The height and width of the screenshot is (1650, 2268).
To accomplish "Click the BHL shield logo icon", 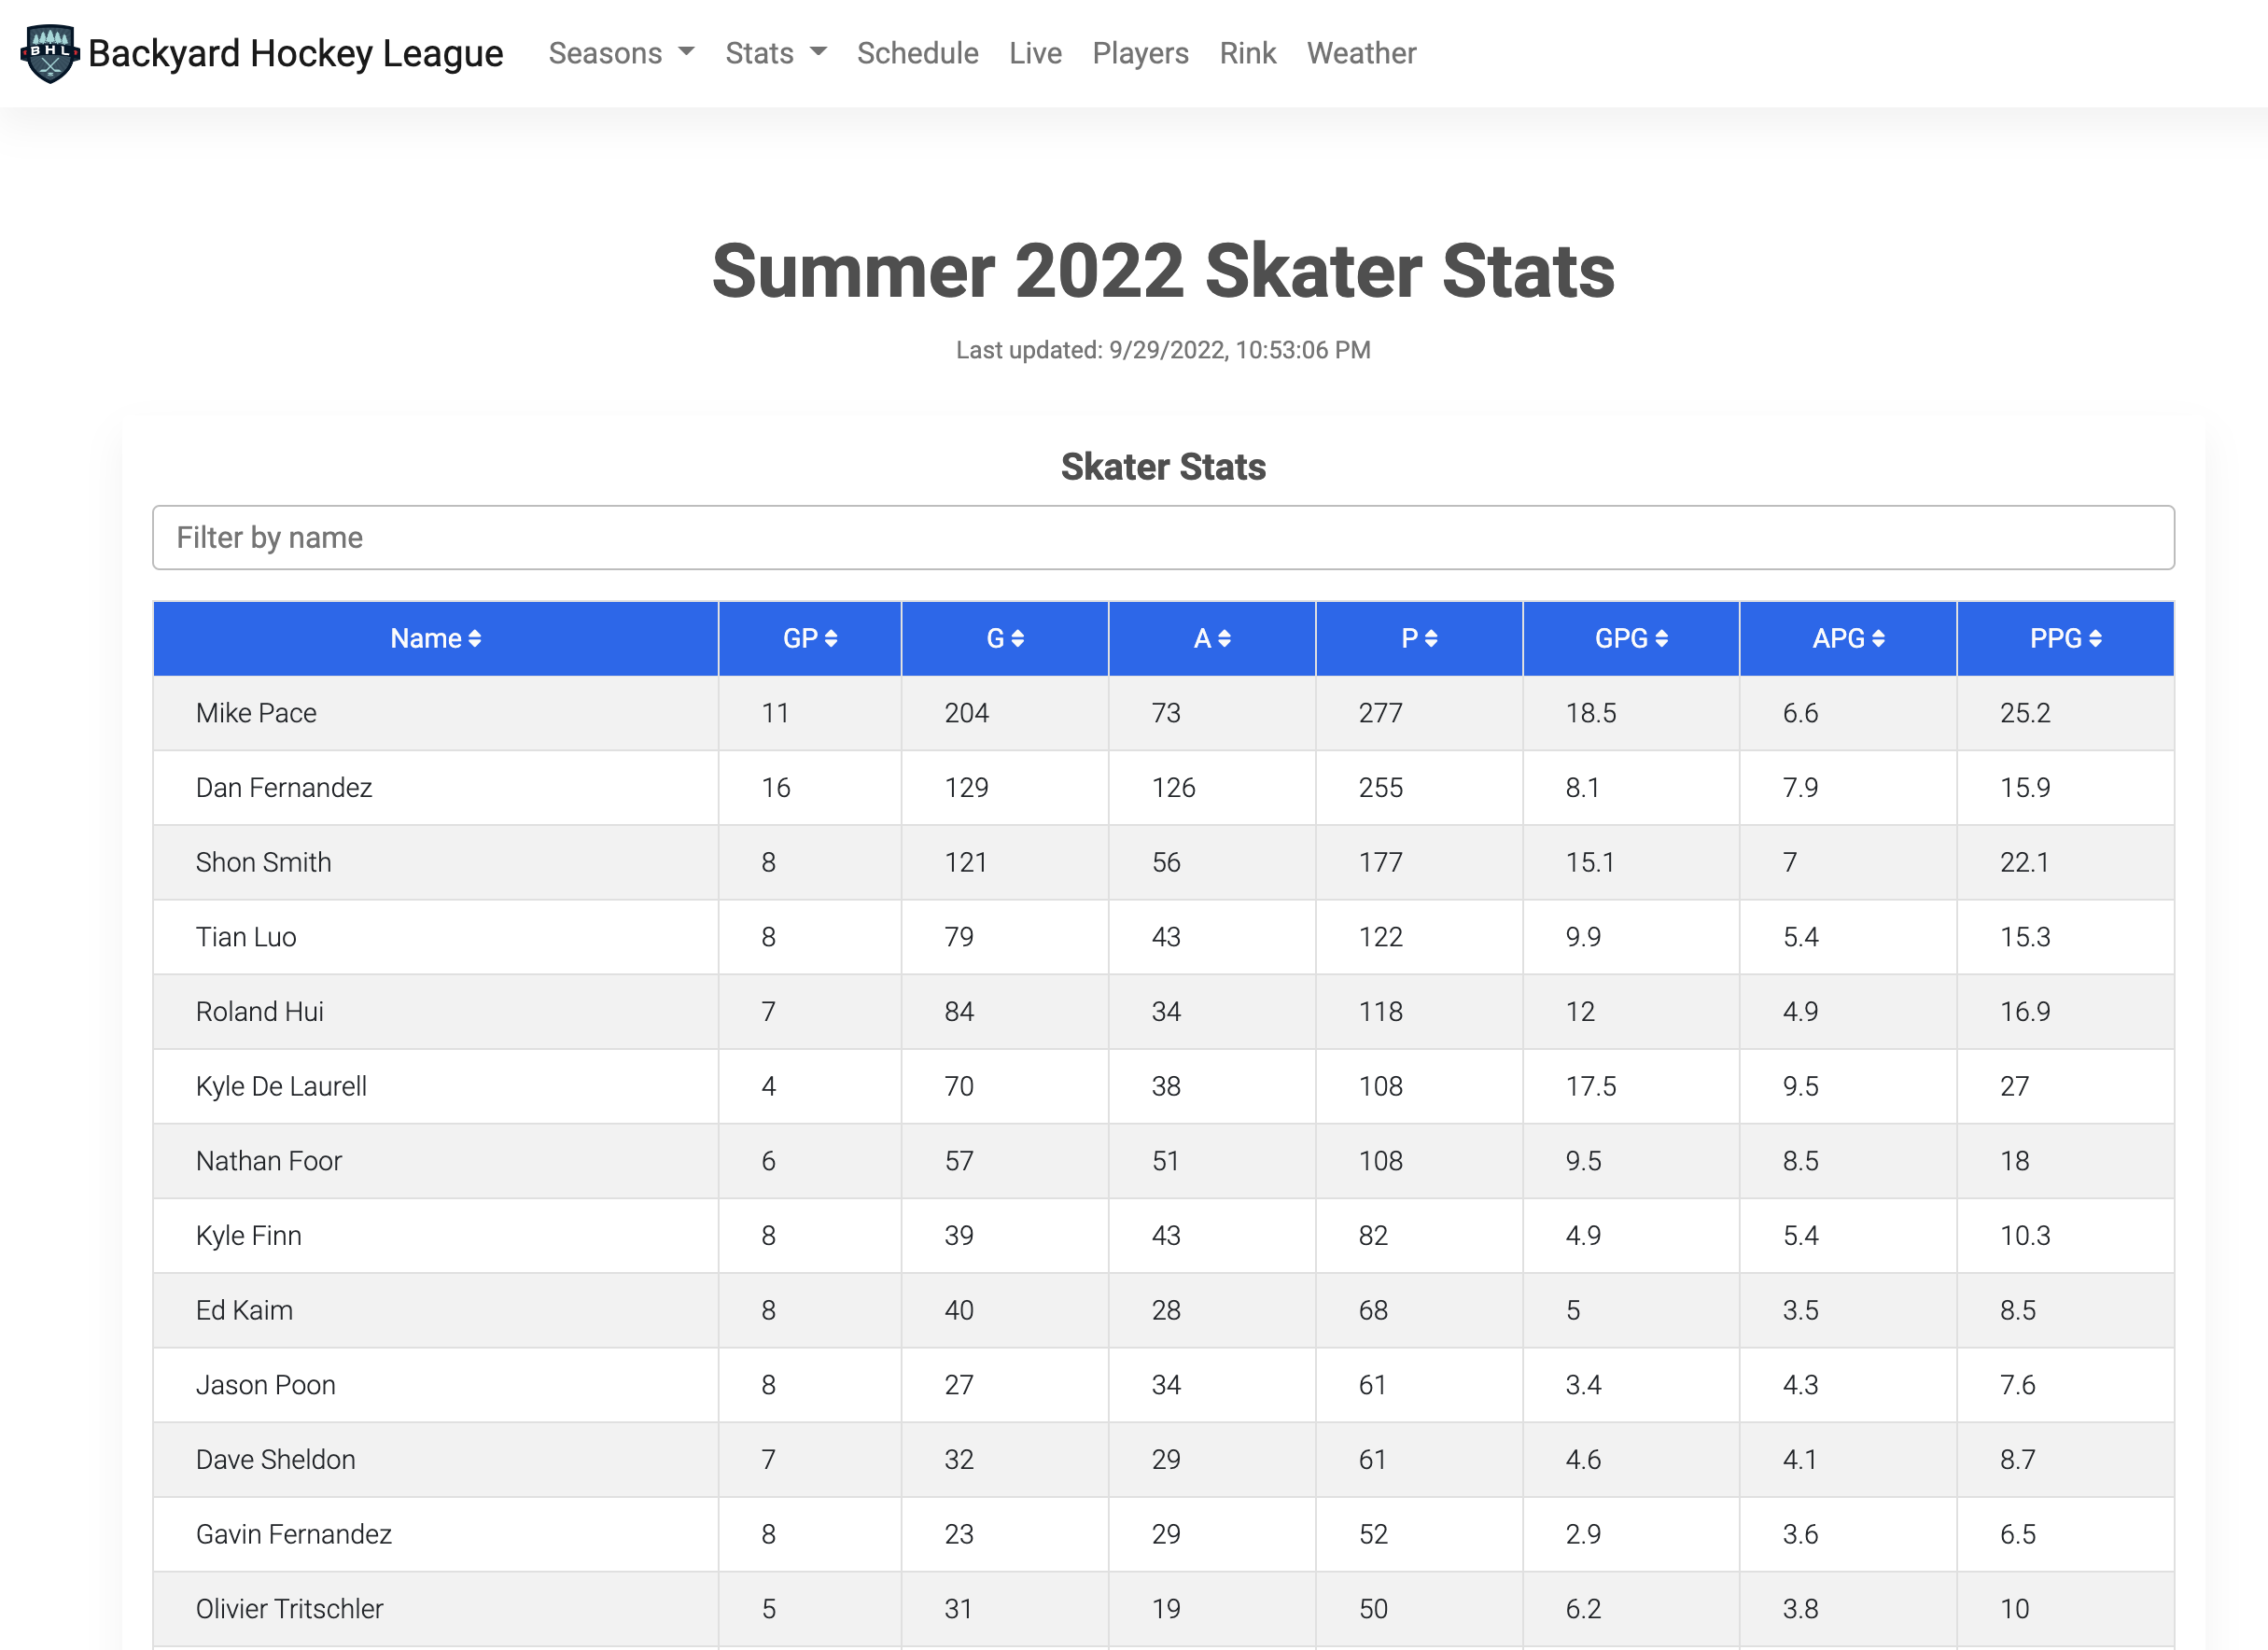I will point(49,53).
